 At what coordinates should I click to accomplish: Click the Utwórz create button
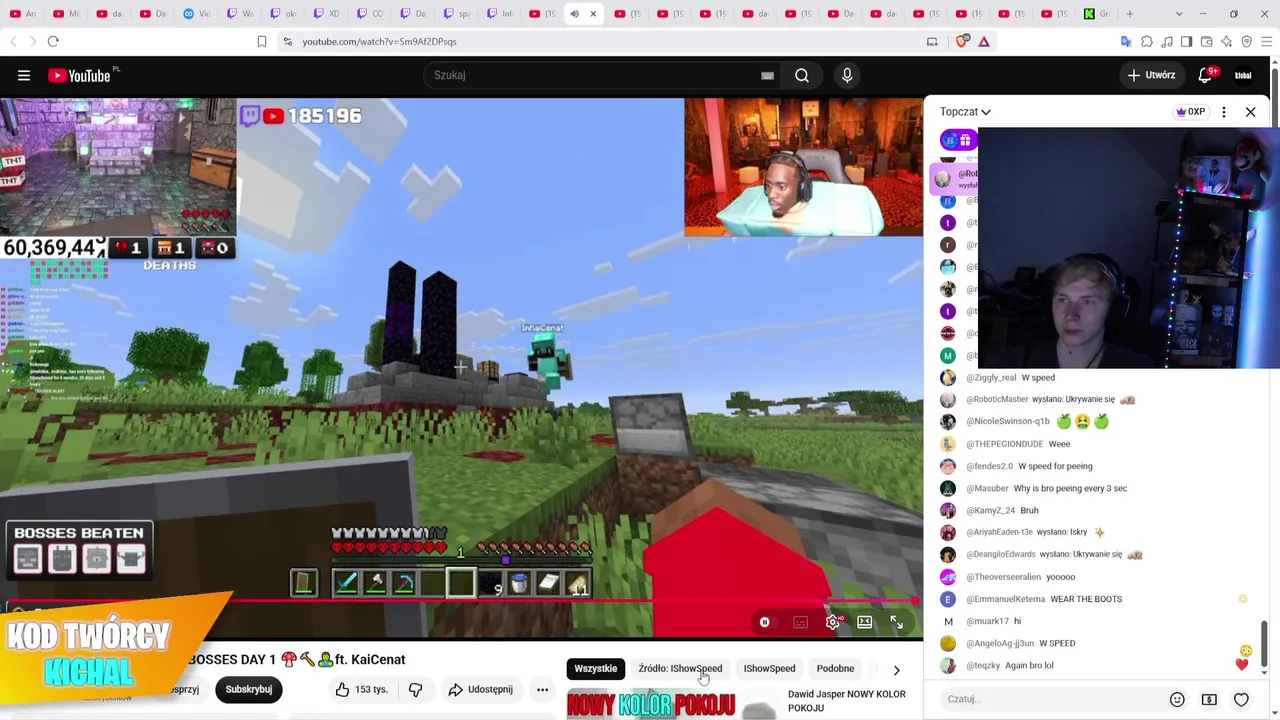pos(1151,75)
